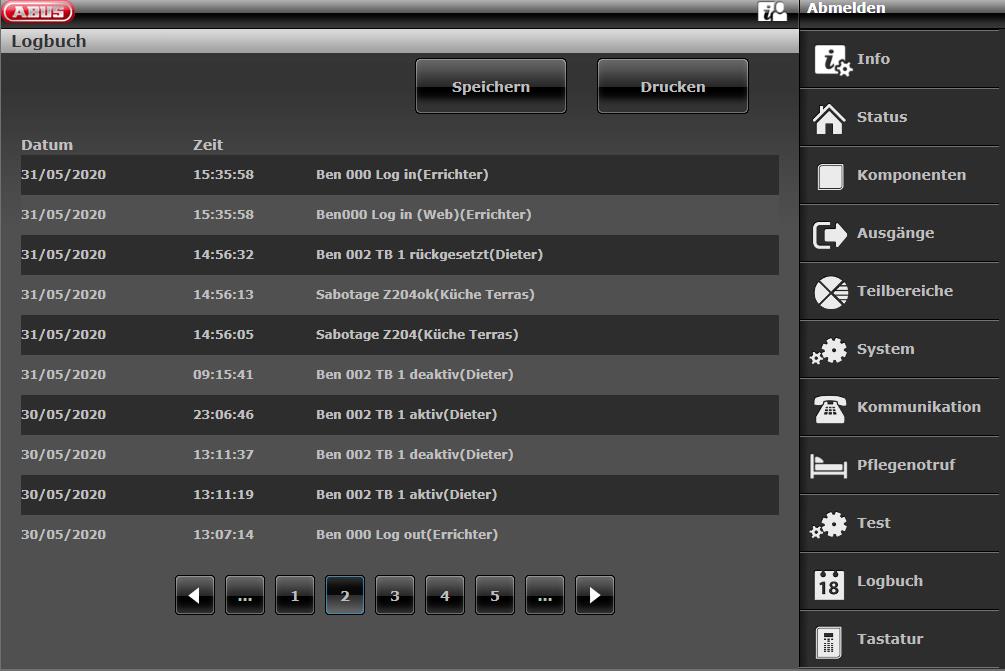Click the Teilbereiche pie icon

pyautogui.click(x=830, y=293)
